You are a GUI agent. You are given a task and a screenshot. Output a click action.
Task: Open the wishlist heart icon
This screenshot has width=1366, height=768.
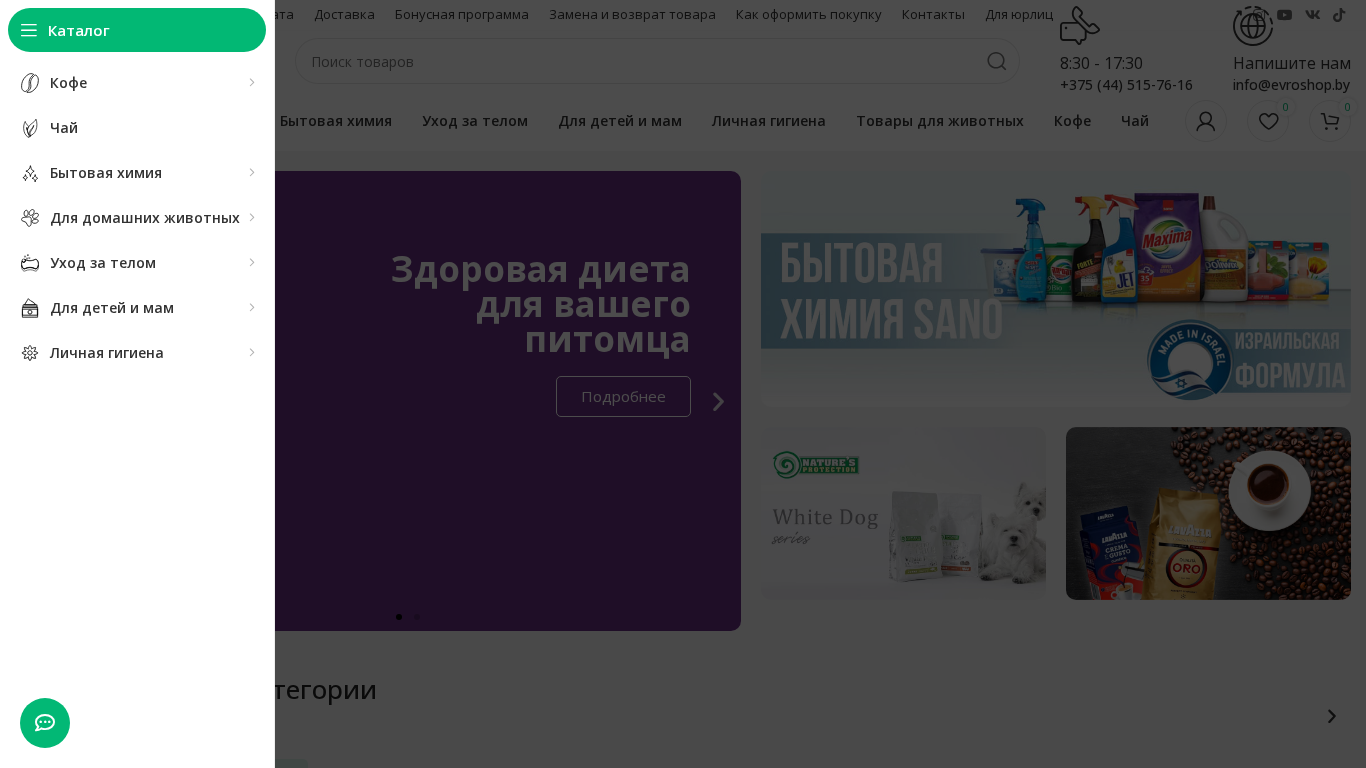pos(1268,121)
